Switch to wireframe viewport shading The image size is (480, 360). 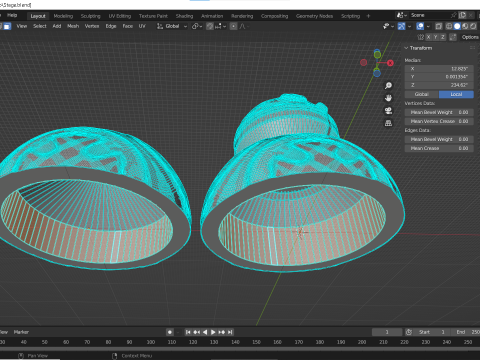click(449, 26)
